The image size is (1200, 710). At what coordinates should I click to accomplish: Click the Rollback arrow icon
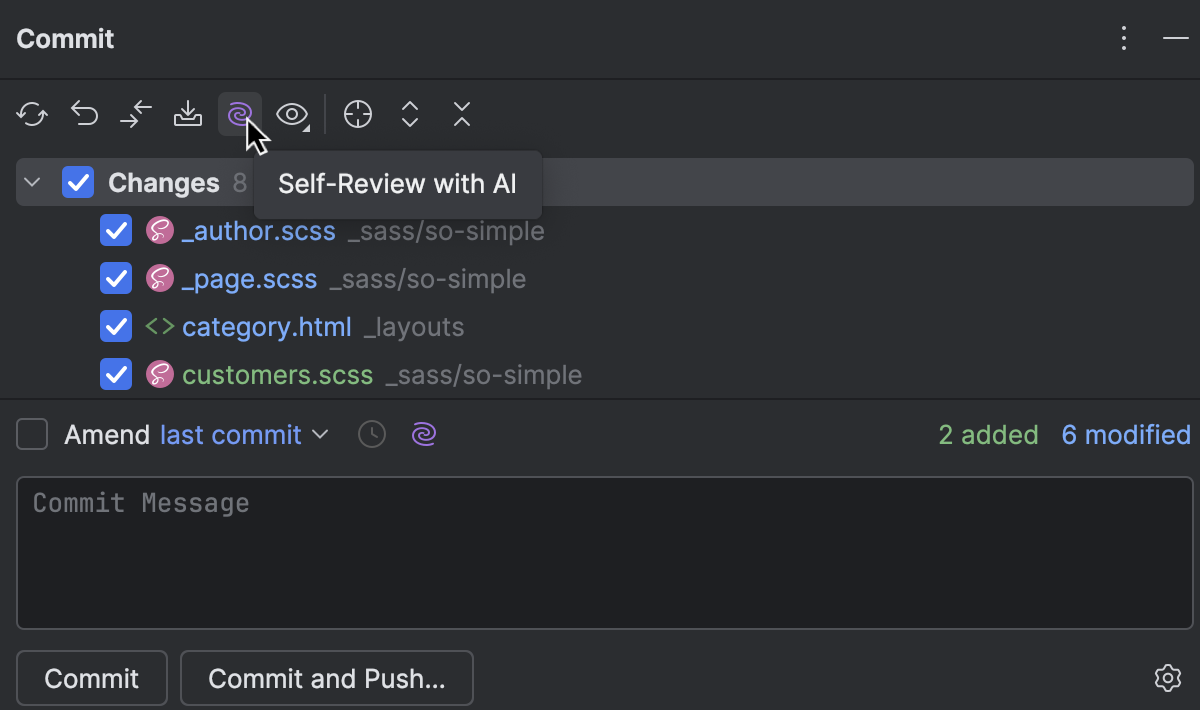pyautogui.click(x=84, y=114)
